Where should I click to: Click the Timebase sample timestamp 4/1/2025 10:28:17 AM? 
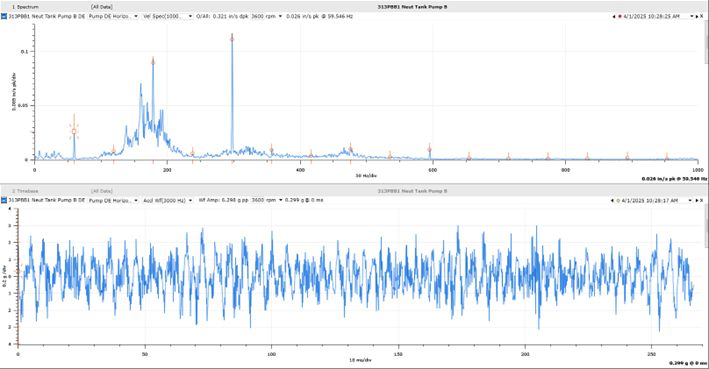click(650, 200)
